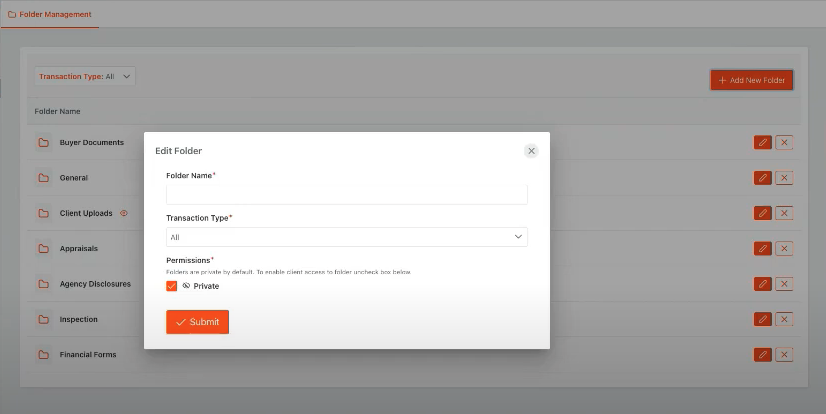Open the Transaction Type dropdown in dialog
826x414 pixels.
(x=347, y=237)
